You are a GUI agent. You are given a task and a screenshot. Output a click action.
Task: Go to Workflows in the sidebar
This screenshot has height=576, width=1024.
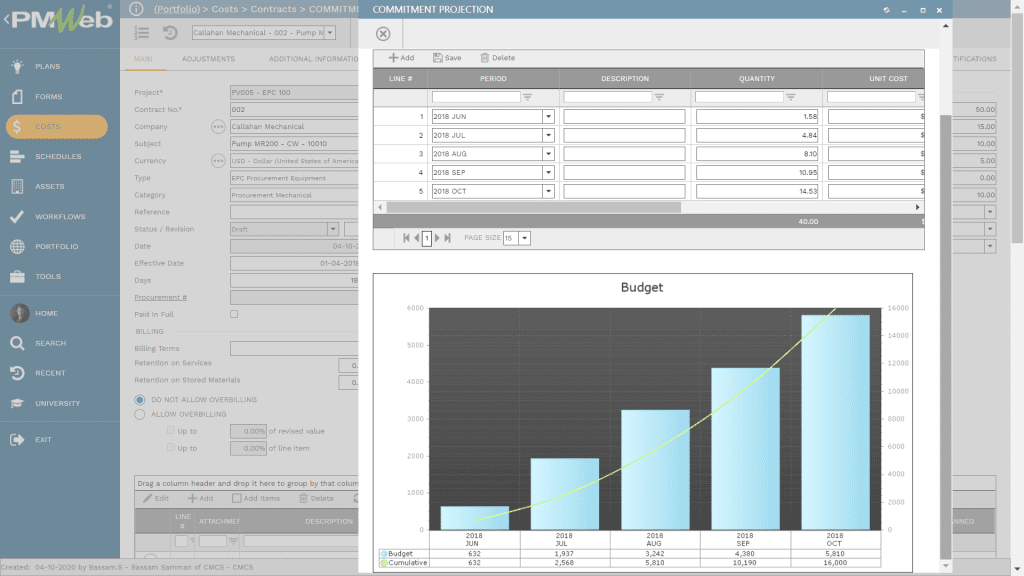[60, 217]
